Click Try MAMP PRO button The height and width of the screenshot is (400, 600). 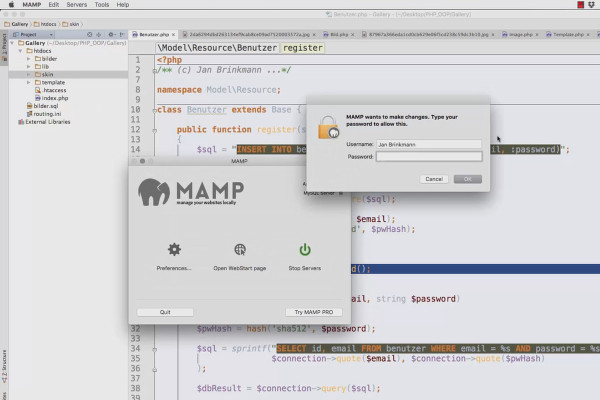point(314,312)
